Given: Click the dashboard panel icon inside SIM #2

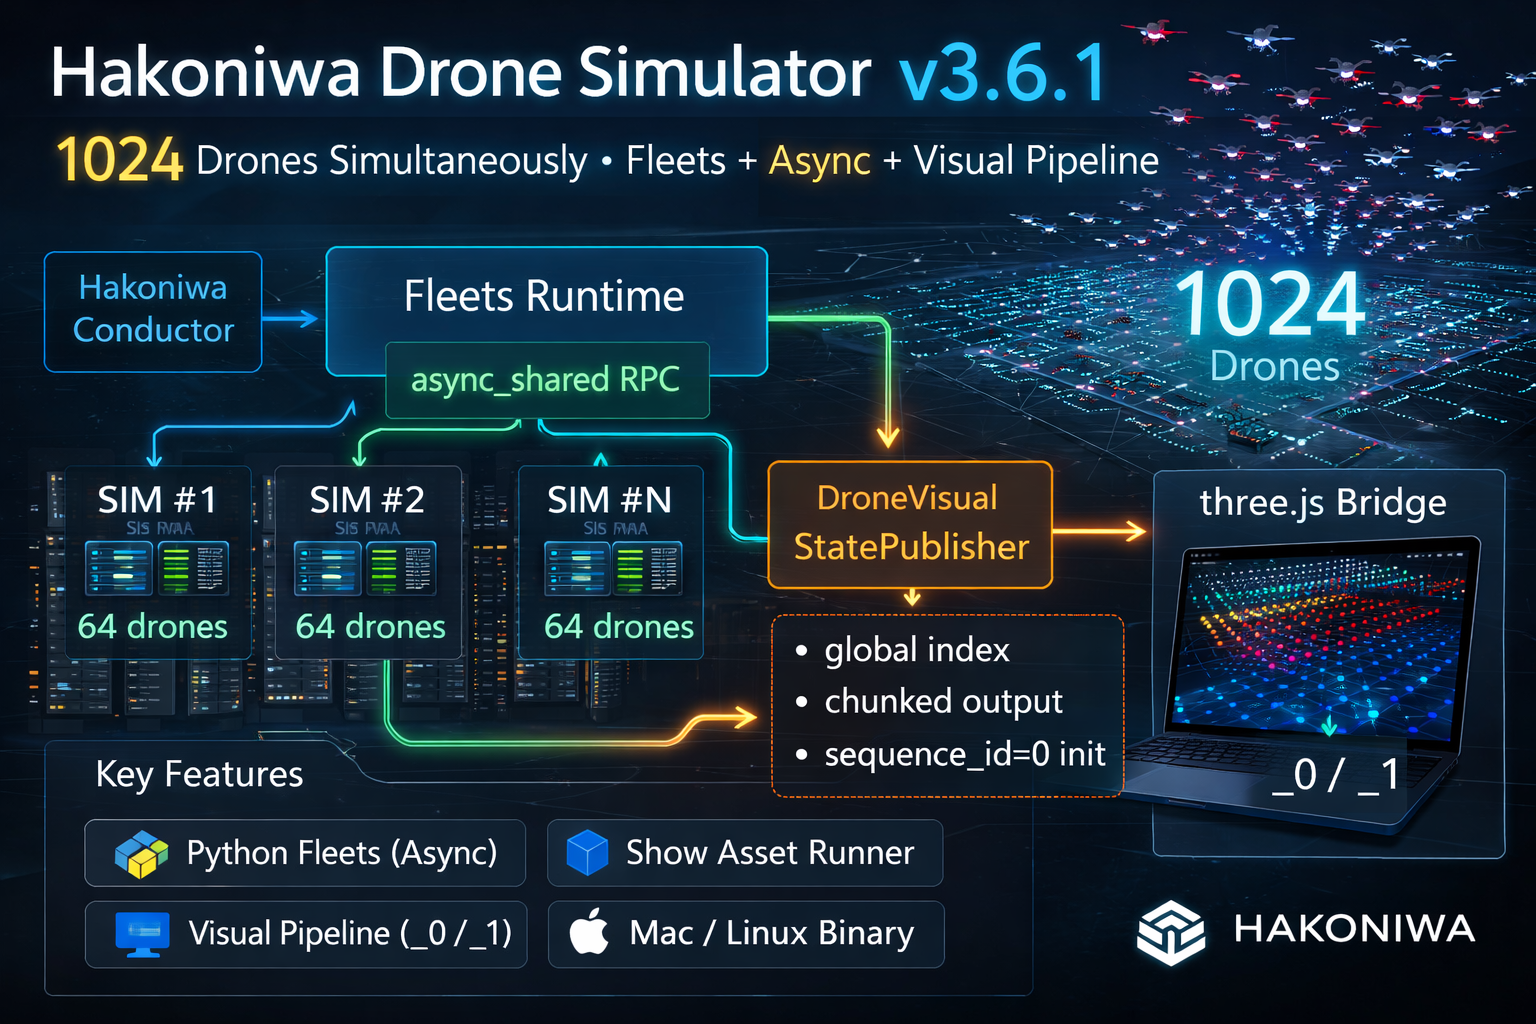Looking at the screenshot, I should point(365,568).
